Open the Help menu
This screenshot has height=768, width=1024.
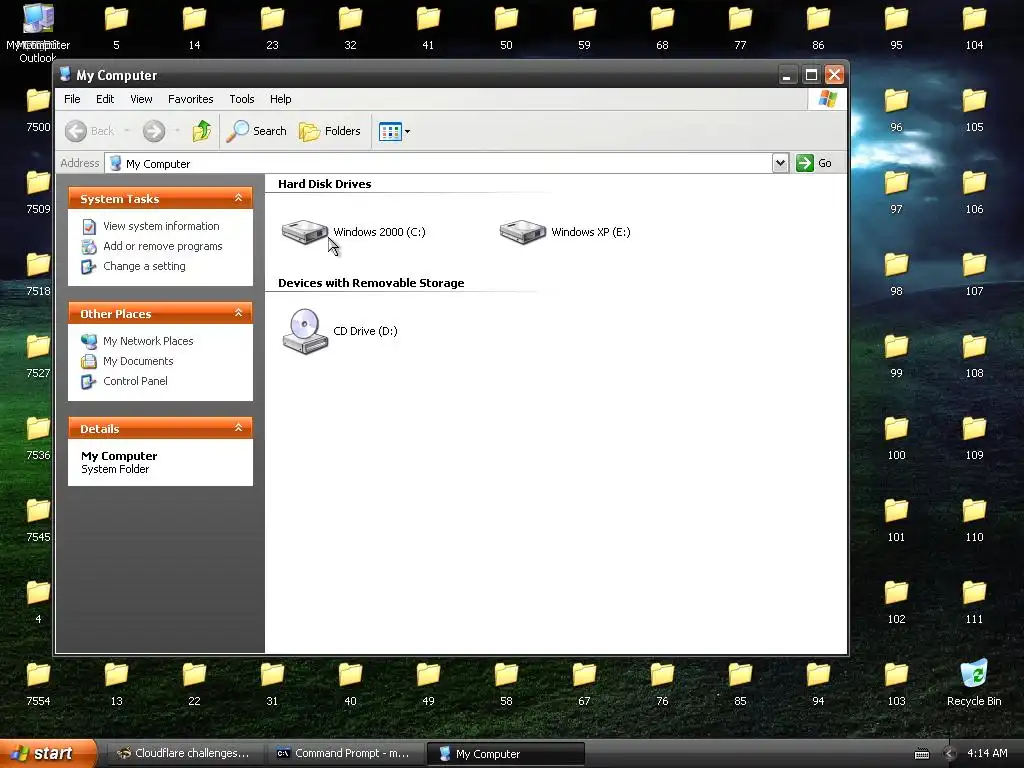coord(281,99)
